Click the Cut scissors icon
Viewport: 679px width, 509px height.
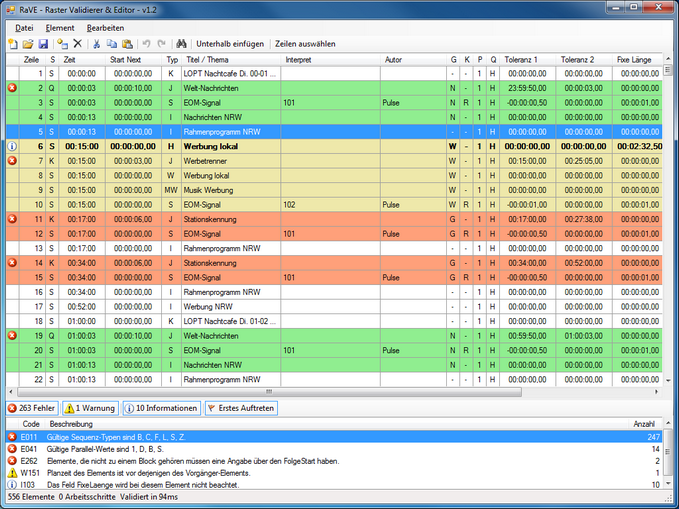click(97, 44)
